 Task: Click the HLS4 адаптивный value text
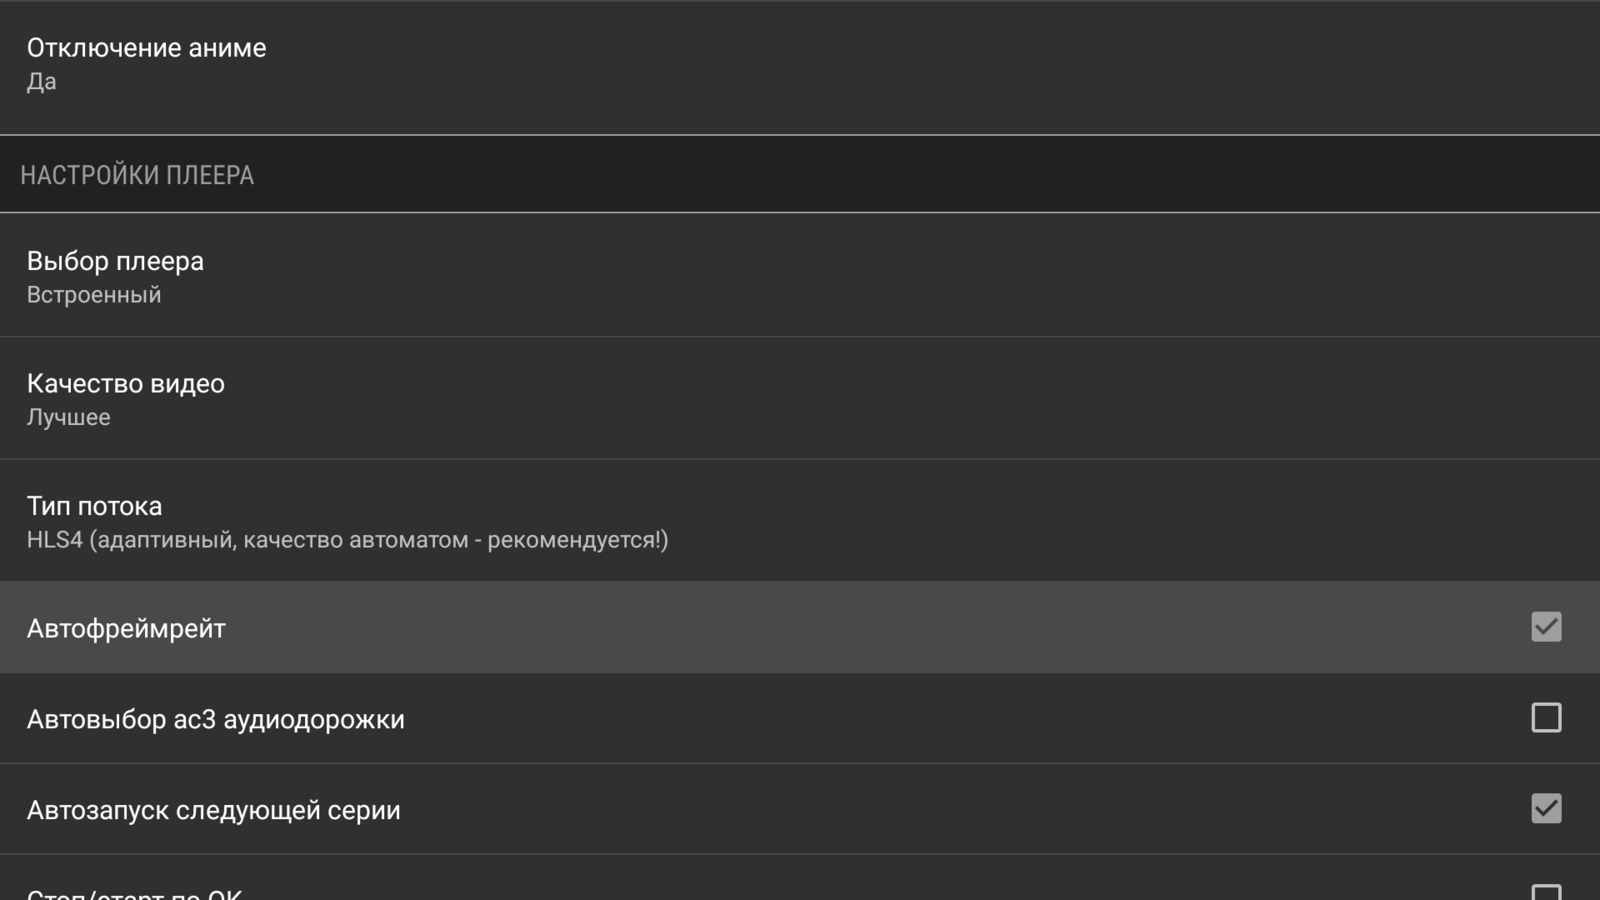(347, 540)
